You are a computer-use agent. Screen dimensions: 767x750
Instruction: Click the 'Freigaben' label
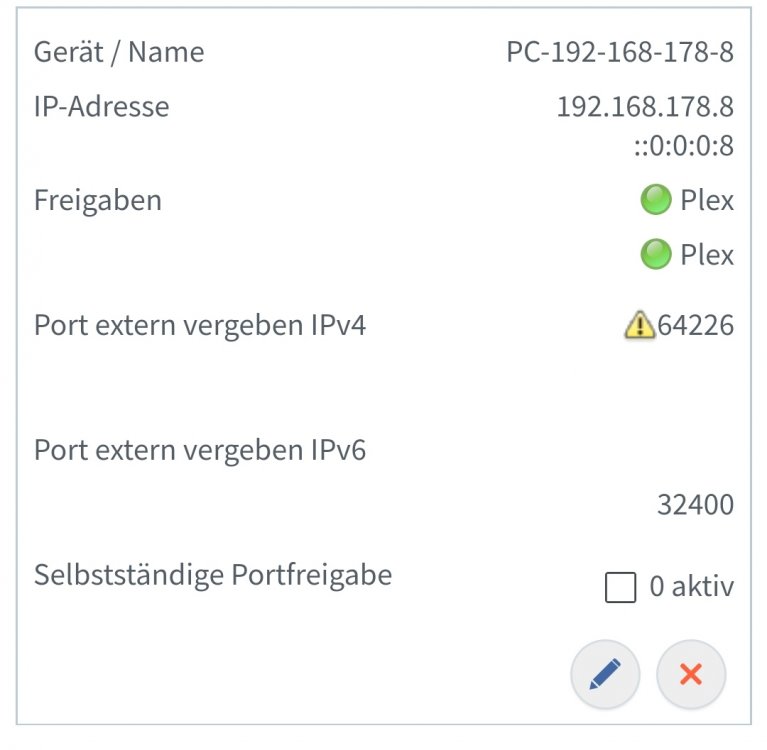tap(98, 201)
